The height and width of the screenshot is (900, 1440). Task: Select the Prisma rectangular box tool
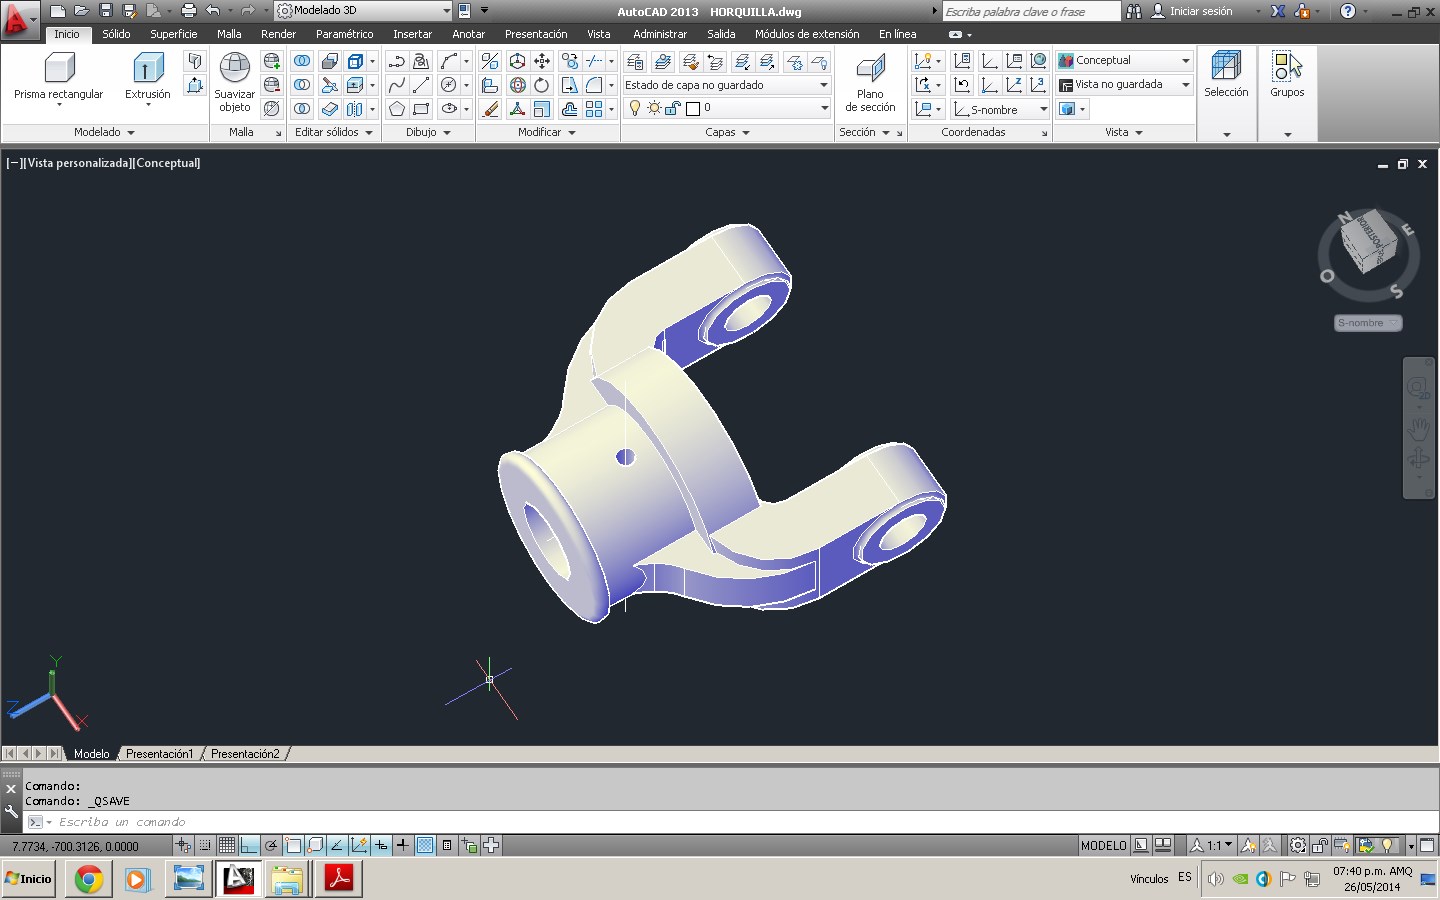(59, 69)
